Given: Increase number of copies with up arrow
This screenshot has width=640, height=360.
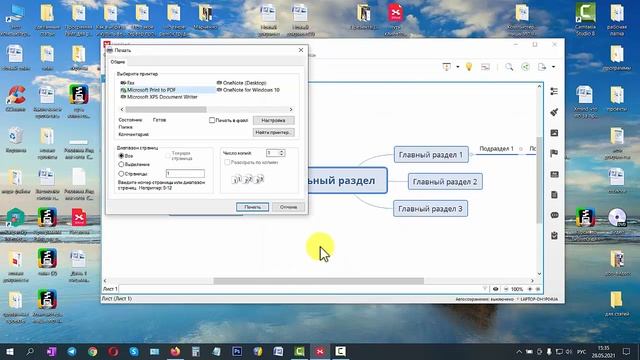Looking at the screenshot, I should pyautogui.click(x=282, y=151).
